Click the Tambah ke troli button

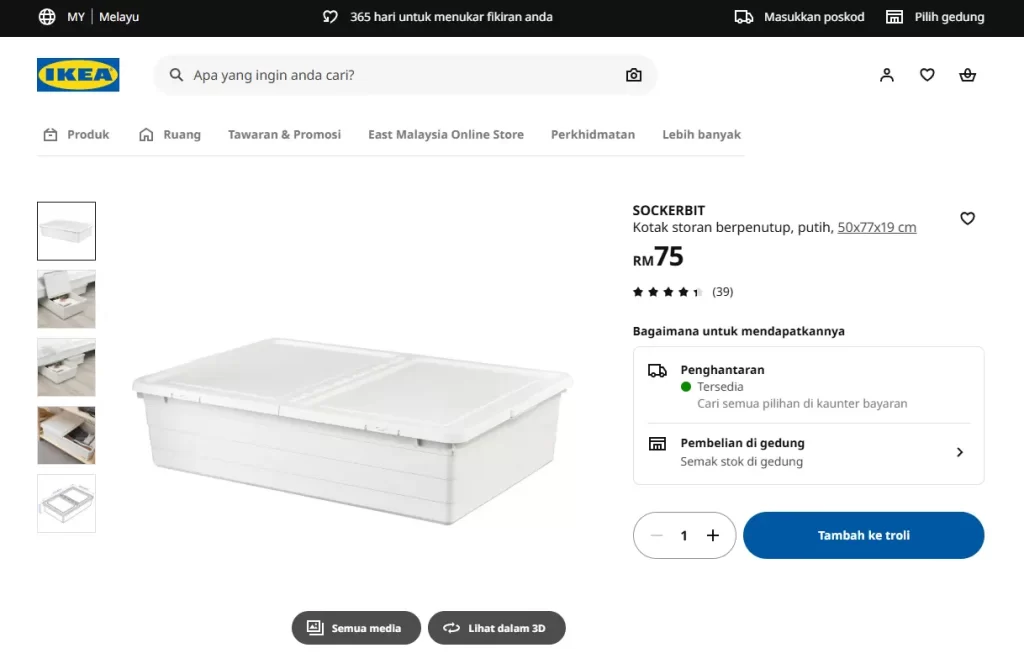[862, 535]
